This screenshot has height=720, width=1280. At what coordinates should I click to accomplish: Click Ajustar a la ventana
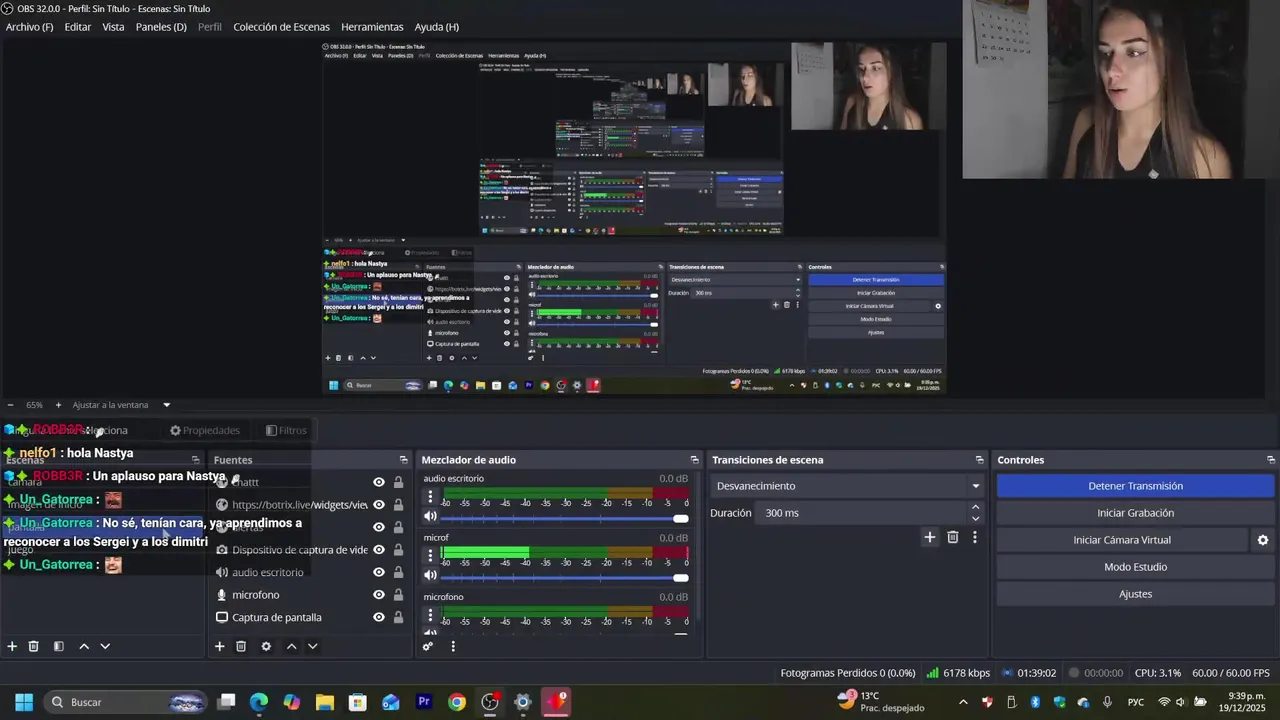point(110,405)
